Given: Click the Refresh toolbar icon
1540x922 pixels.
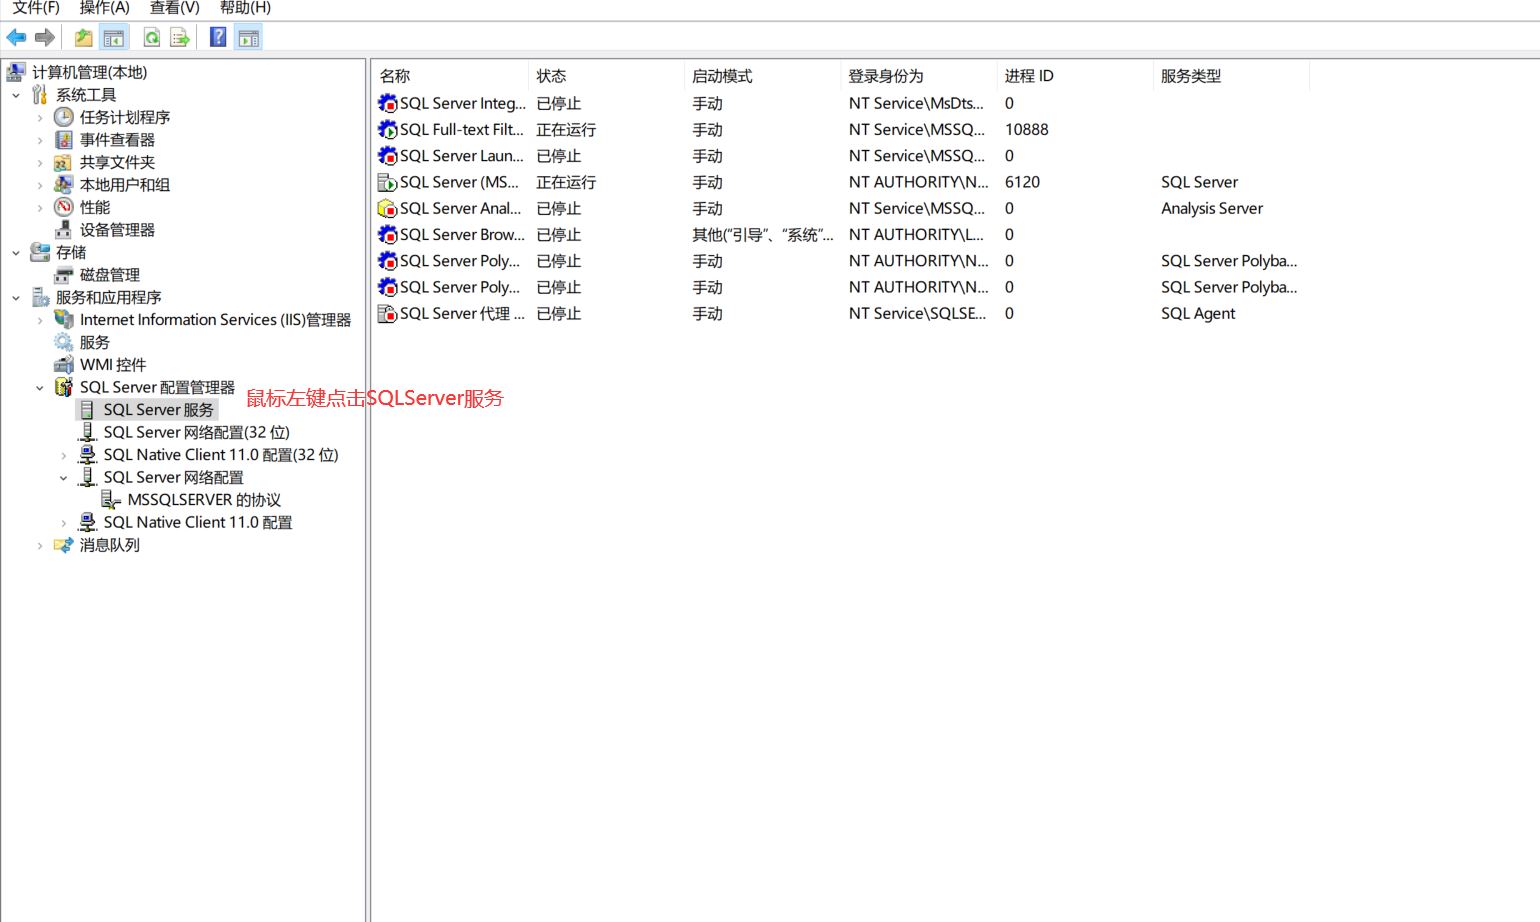Looking at the screenshot, I should click(x=151, y=38).
